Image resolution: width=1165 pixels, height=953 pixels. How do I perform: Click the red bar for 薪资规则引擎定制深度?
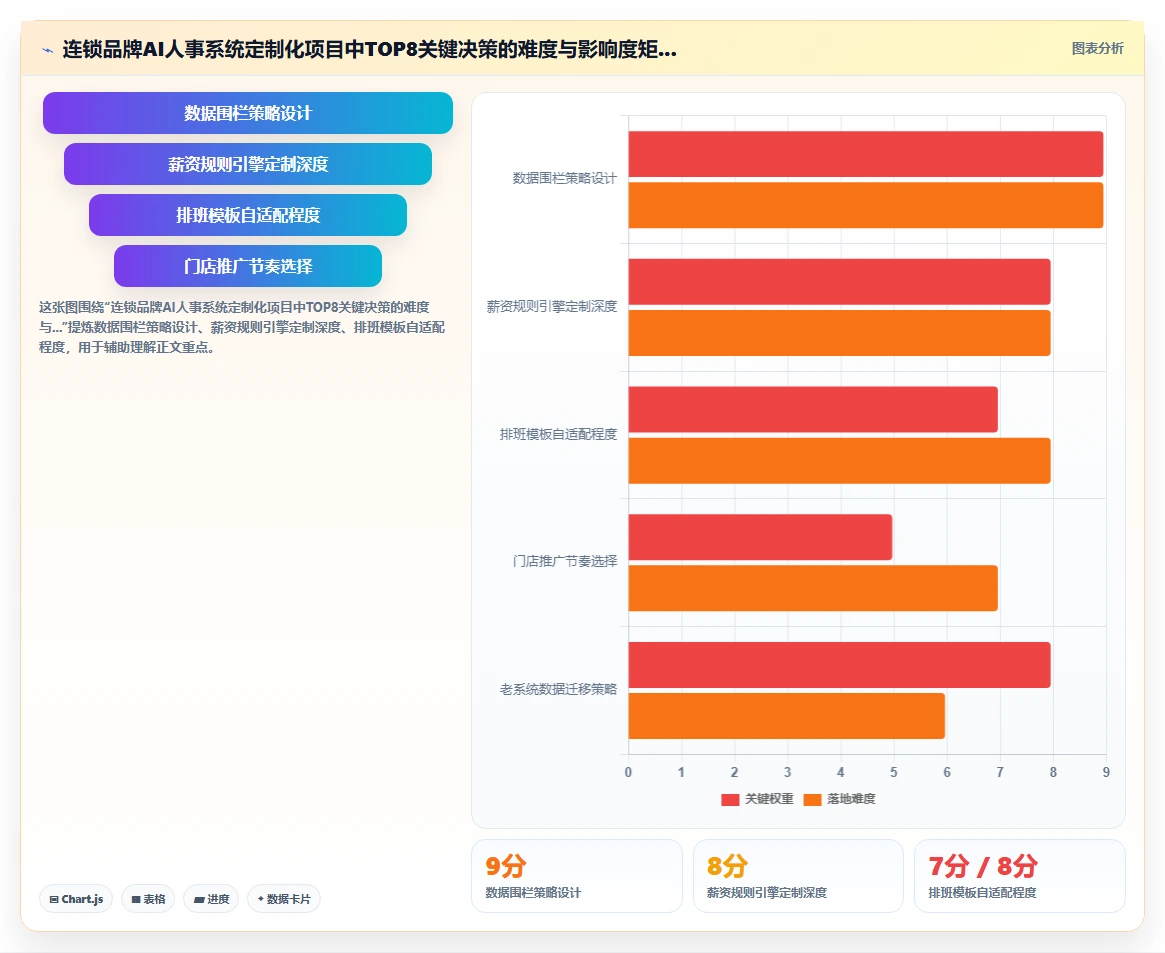coord(840,282)
